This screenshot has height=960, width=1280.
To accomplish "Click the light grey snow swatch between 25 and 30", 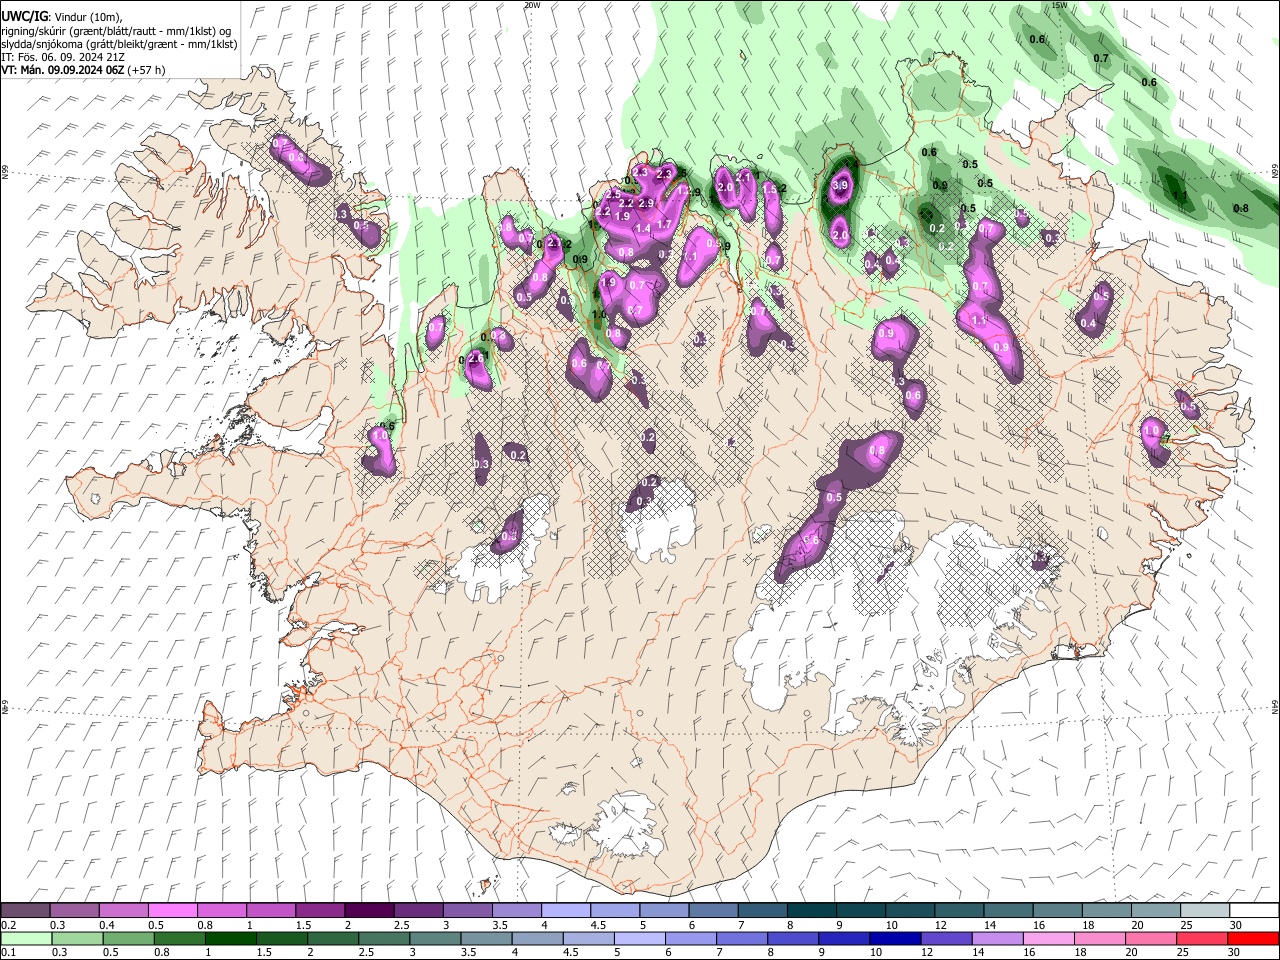I will pyautogui.click(x=1204, y=910).
